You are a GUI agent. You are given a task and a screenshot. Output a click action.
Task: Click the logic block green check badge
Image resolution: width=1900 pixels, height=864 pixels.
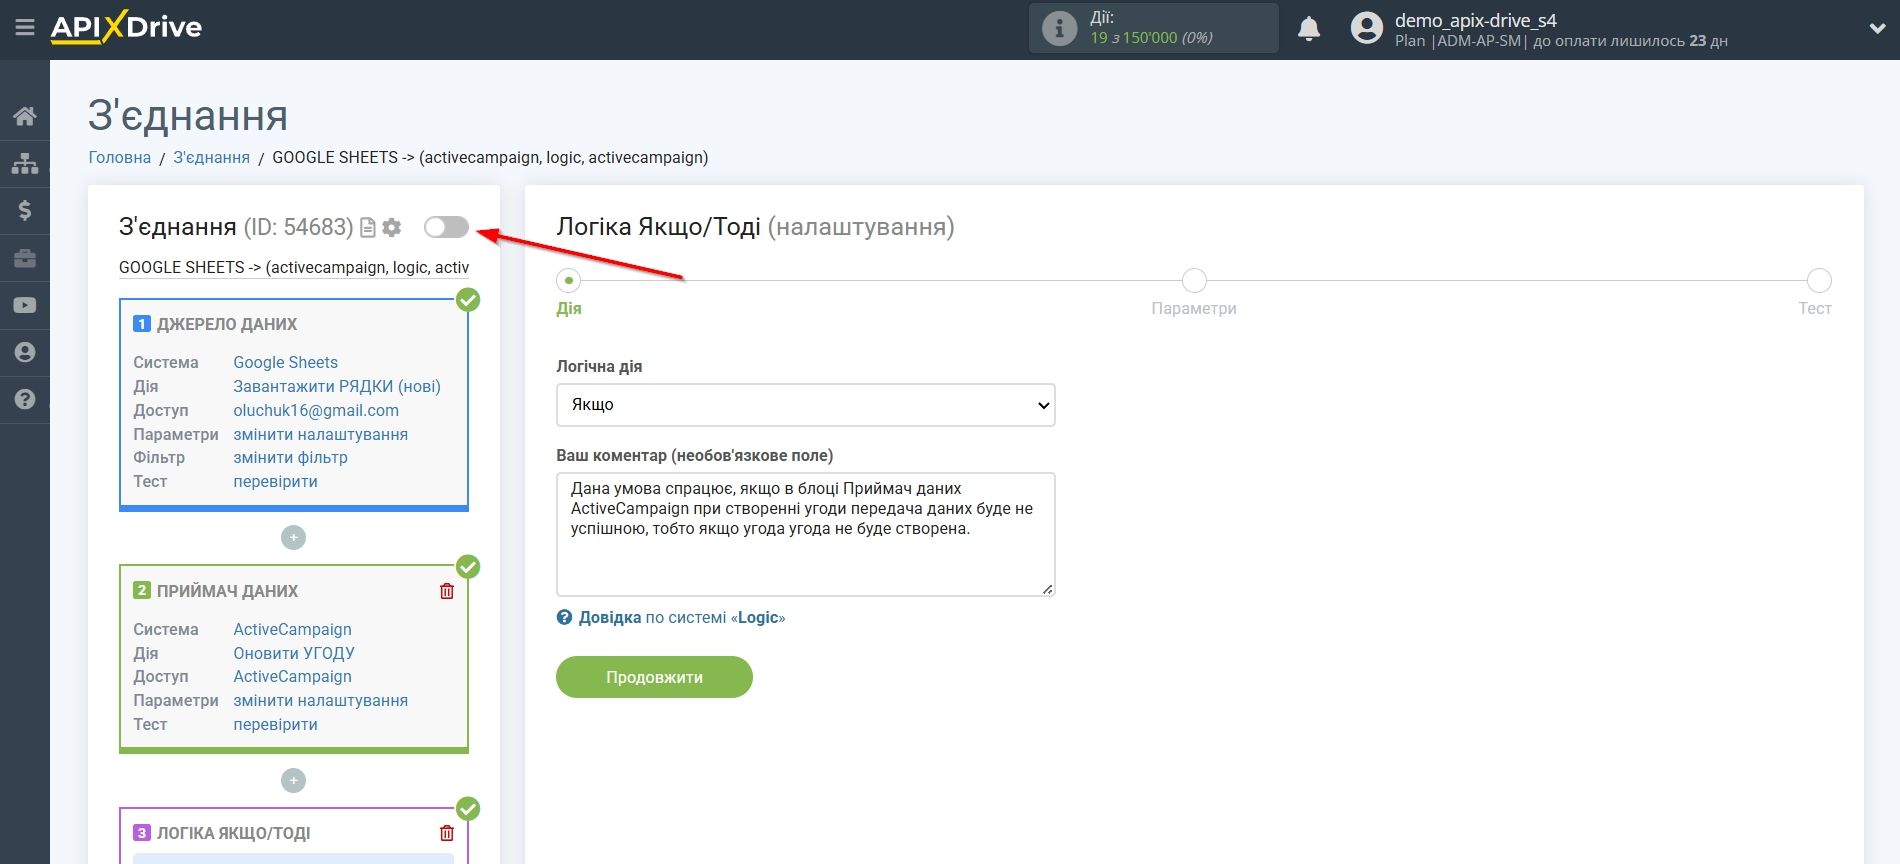pyautogui.click(x=468, y=809)
